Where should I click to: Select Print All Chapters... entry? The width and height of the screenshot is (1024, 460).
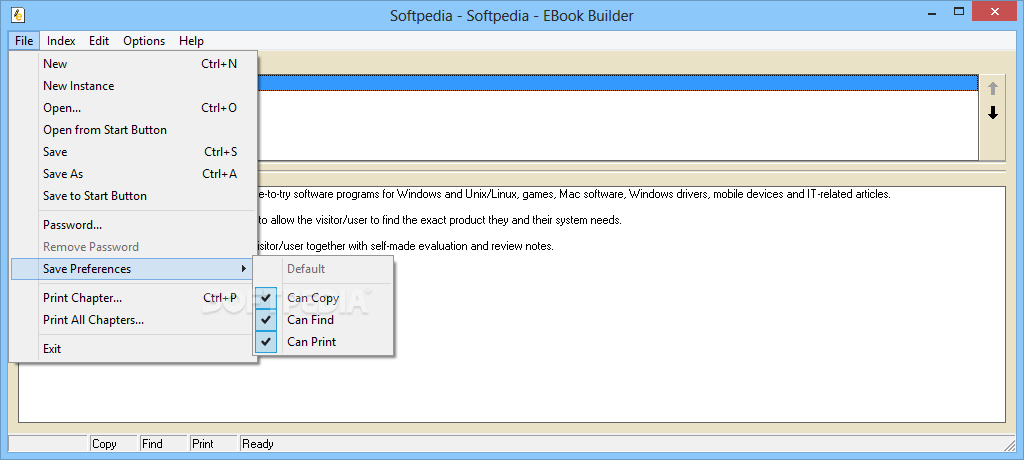click(x=133, y=320)
